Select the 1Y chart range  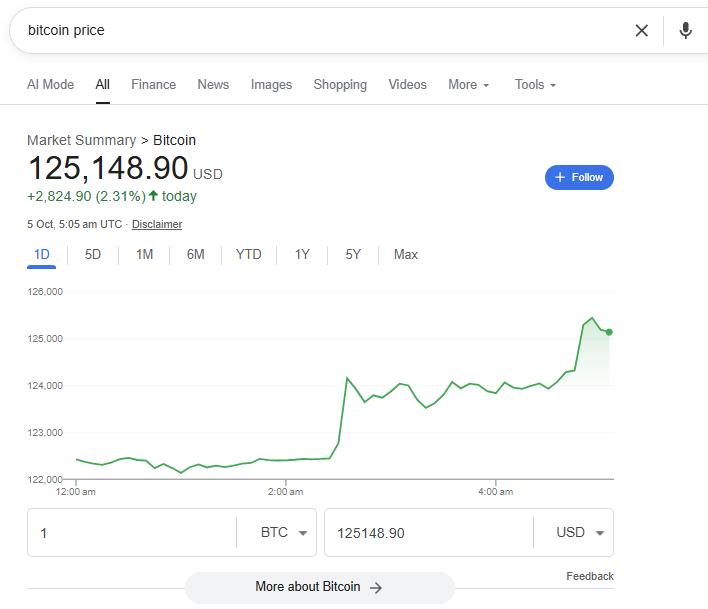pos(302,255)
